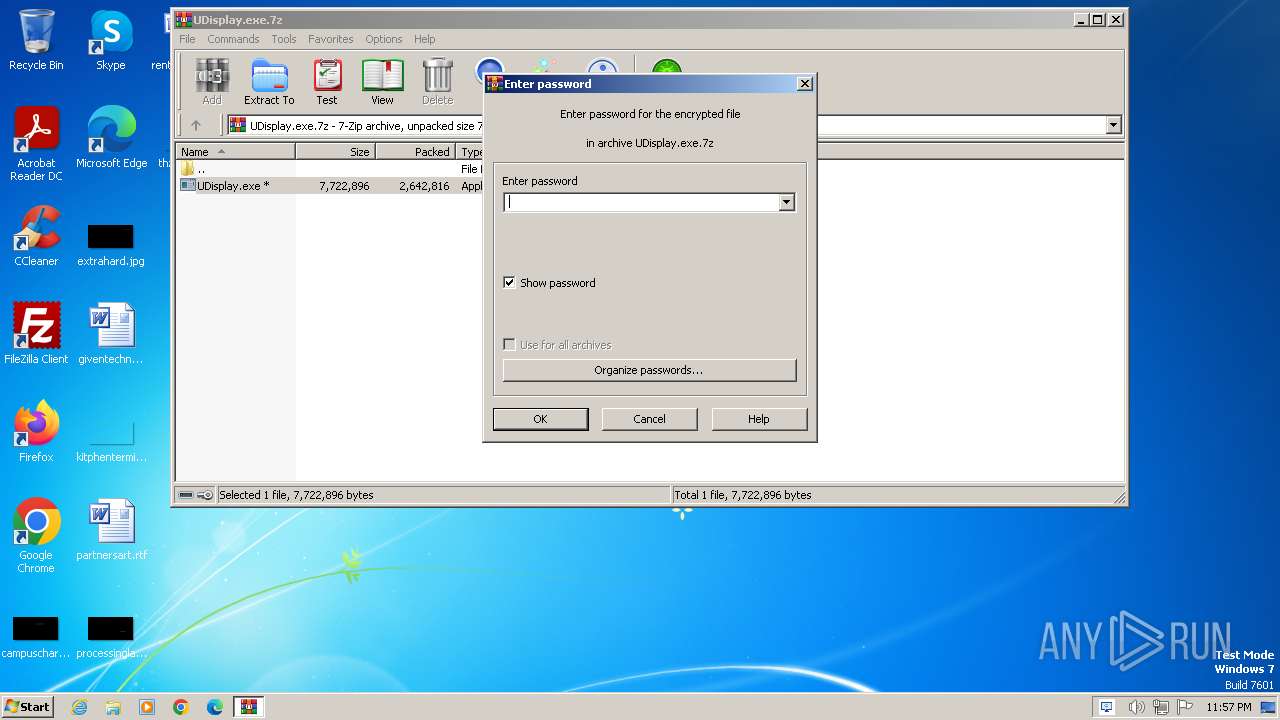Screen dimensions: 1280x720
Task: Sort list by the Name column header
Action: coord(236,152)
